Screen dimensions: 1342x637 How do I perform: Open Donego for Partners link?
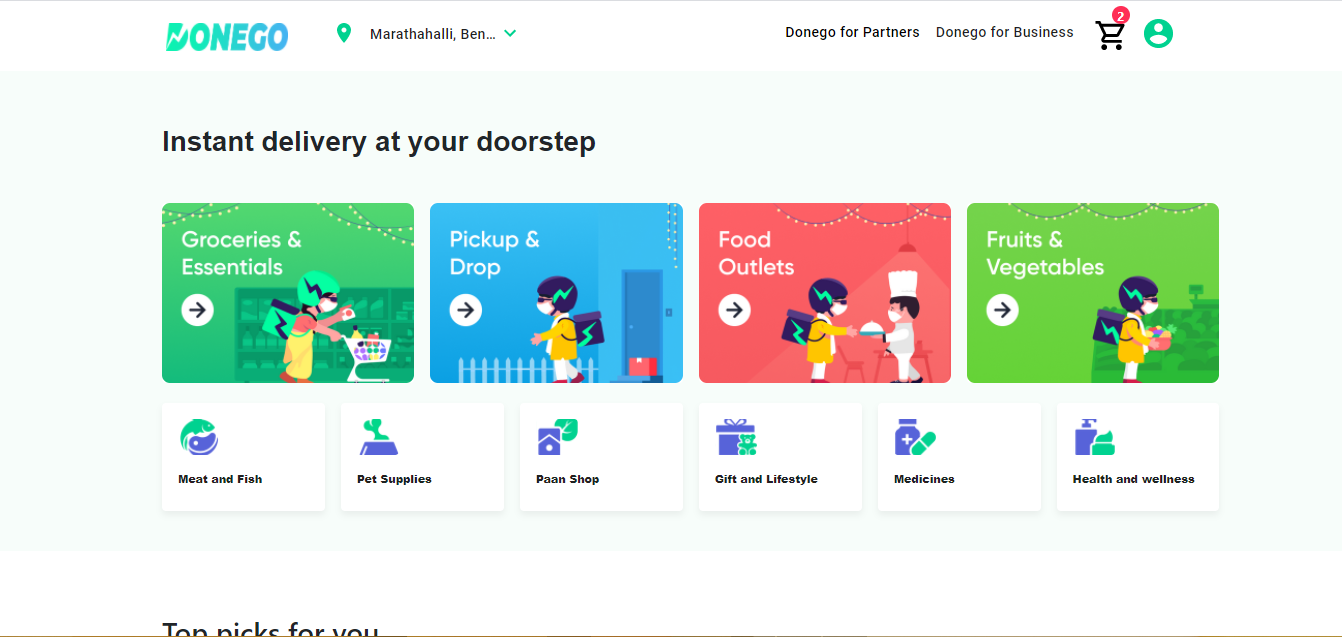[x=852, y=32]
